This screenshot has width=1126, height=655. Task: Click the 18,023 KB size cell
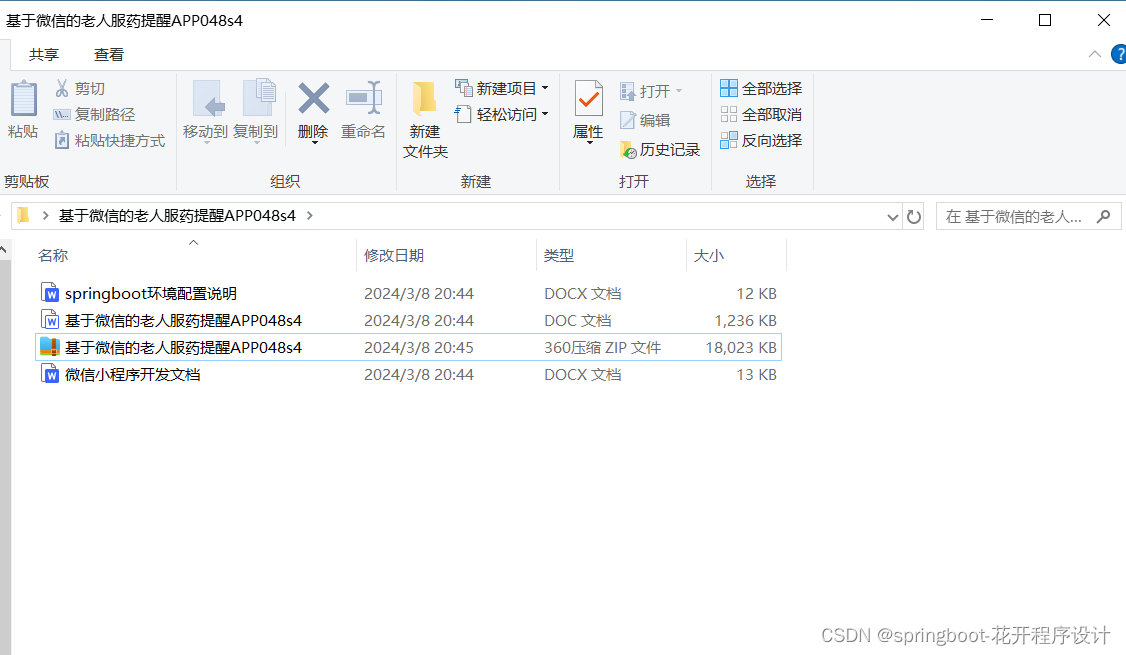tap(740, 348)
